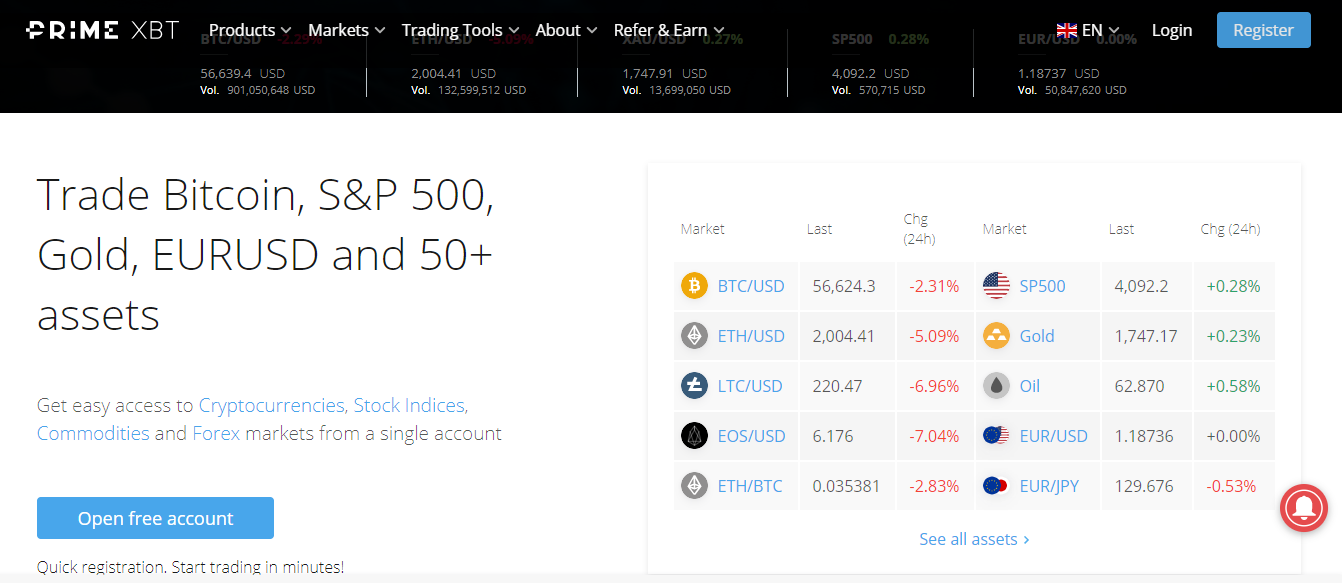Click Open free account button
1342x583 pixels.
155,518
